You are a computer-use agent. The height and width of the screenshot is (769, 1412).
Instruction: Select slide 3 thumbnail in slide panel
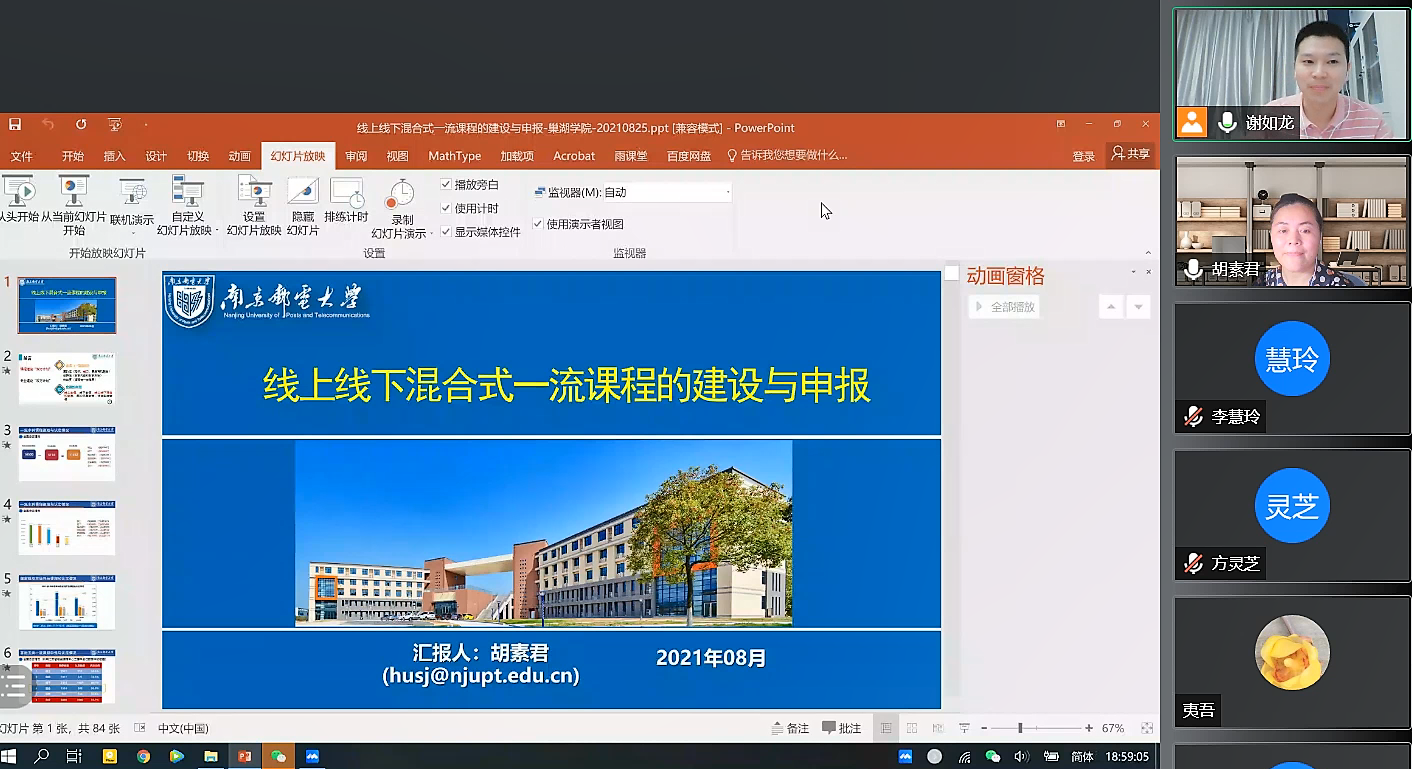(x=67, y=453)
